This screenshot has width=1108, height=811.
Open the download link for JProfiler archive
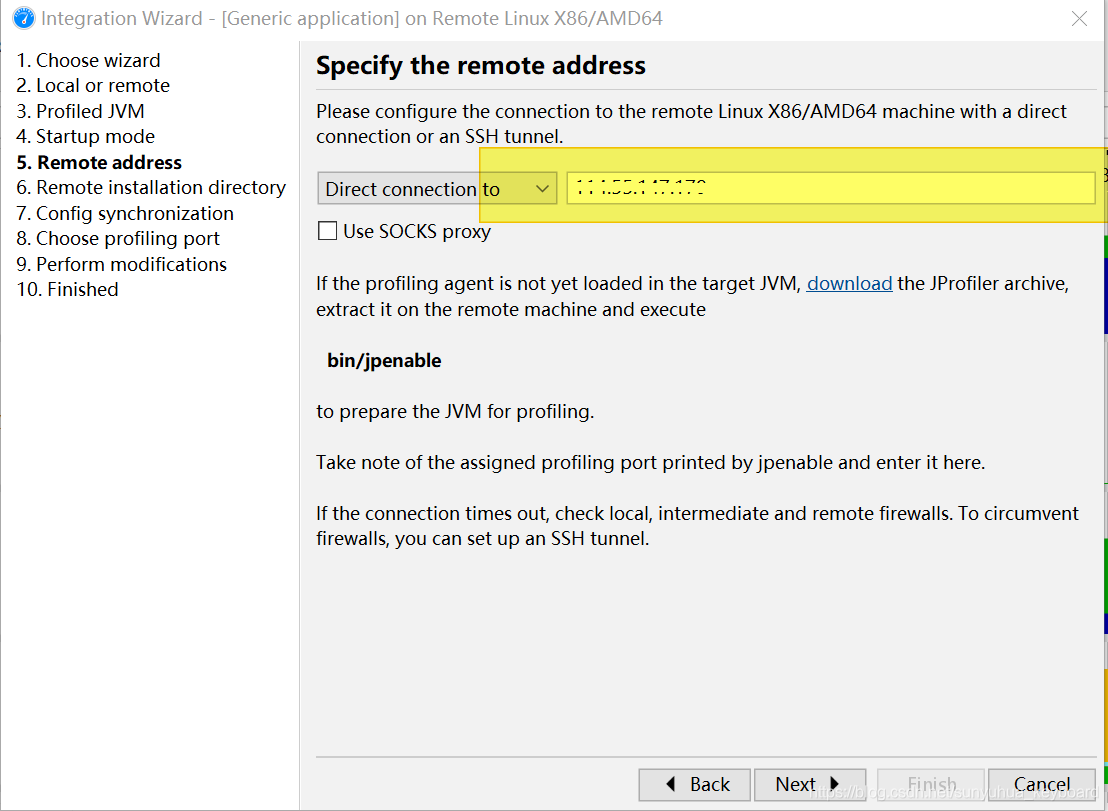(849, 283)
